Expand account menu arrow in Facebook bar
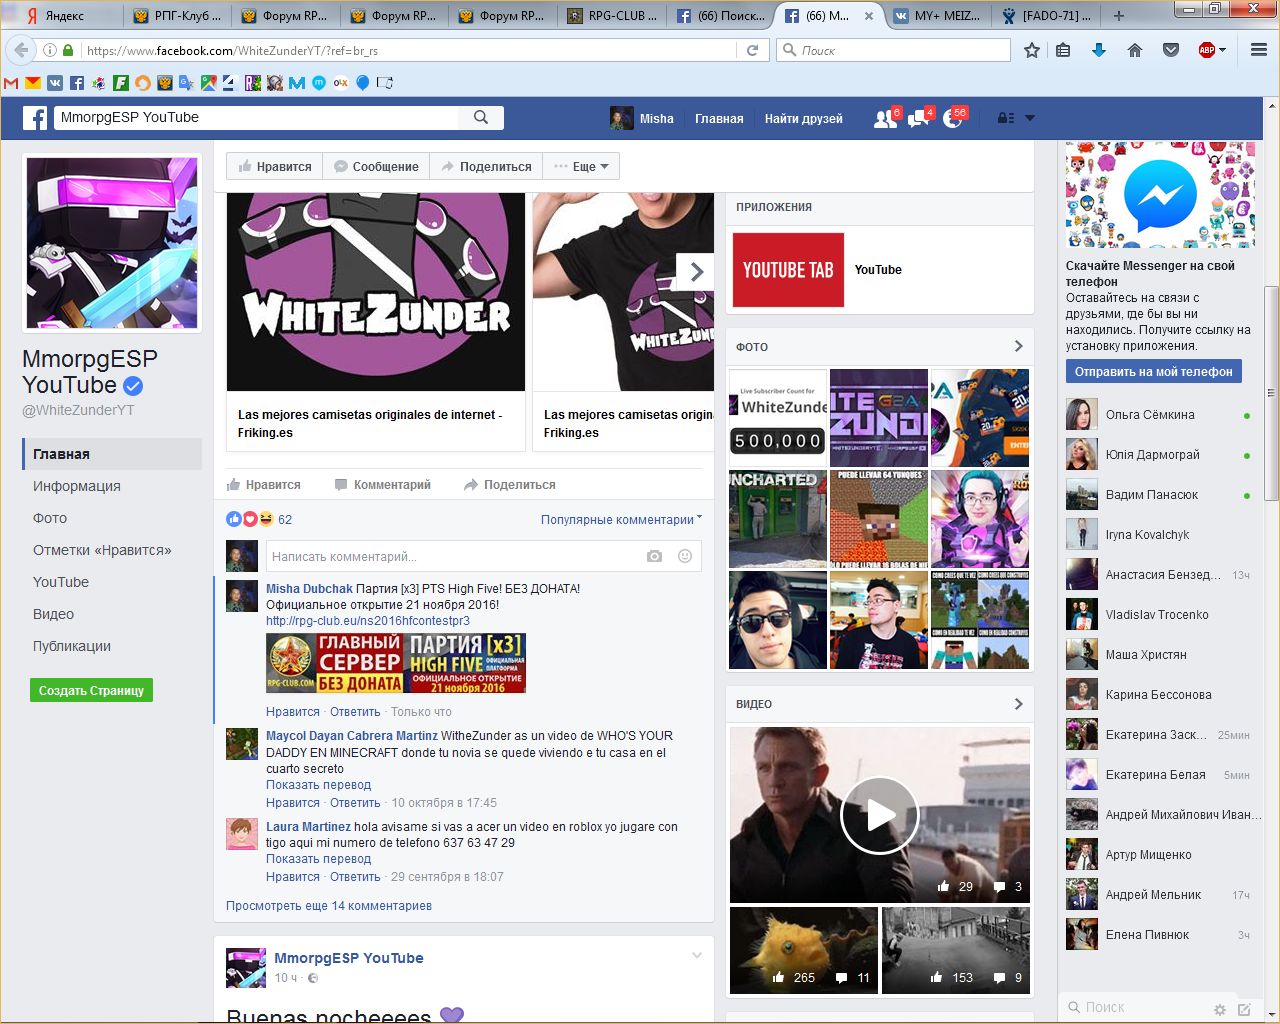 pyautogui.click(x=1030, y=118)
